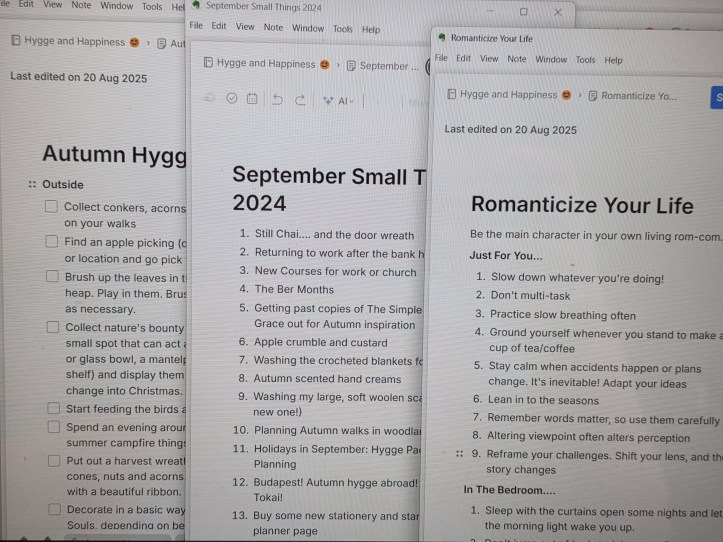Maximize the September Small Things window
Image resolution: width=723 pixels, height=542 pixels.
coord(523,12)
